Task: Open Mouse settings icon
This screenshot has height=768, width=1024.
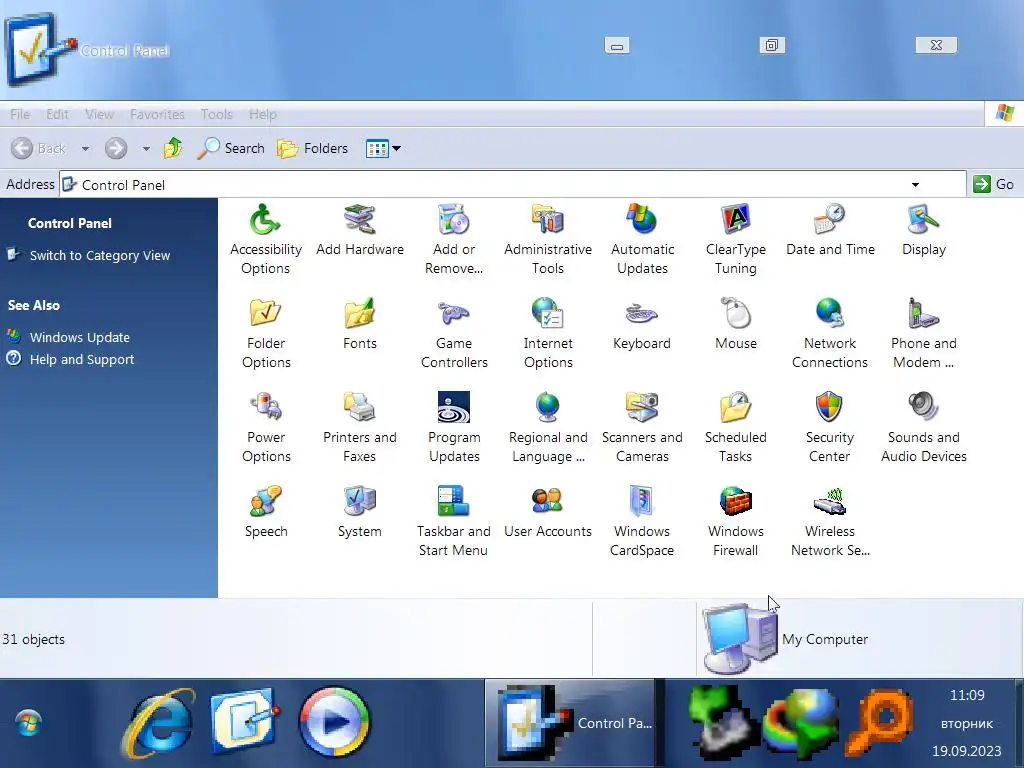Action: point(736,324)
